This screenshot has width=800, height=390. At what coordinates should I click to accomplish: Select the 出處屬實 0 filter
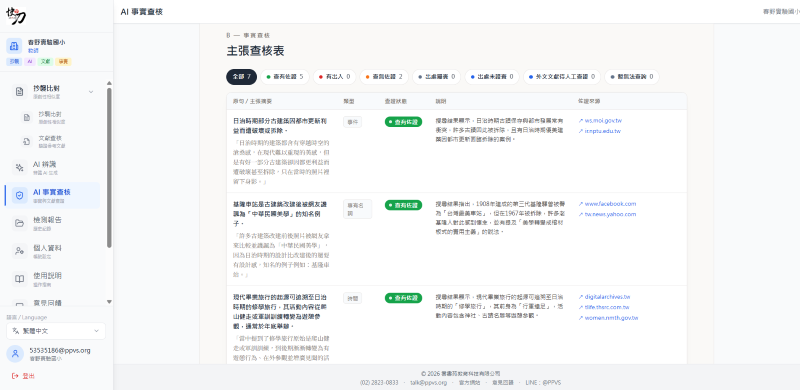click(436, 77)
